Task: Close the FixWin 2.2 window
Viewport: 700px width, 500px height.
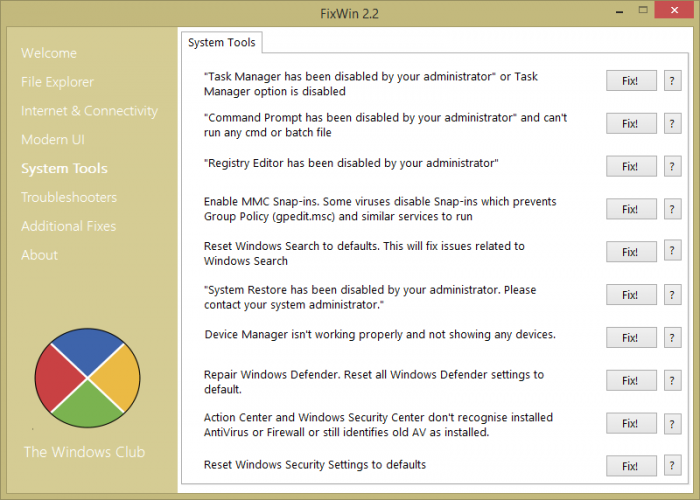Action: (674, 10)
